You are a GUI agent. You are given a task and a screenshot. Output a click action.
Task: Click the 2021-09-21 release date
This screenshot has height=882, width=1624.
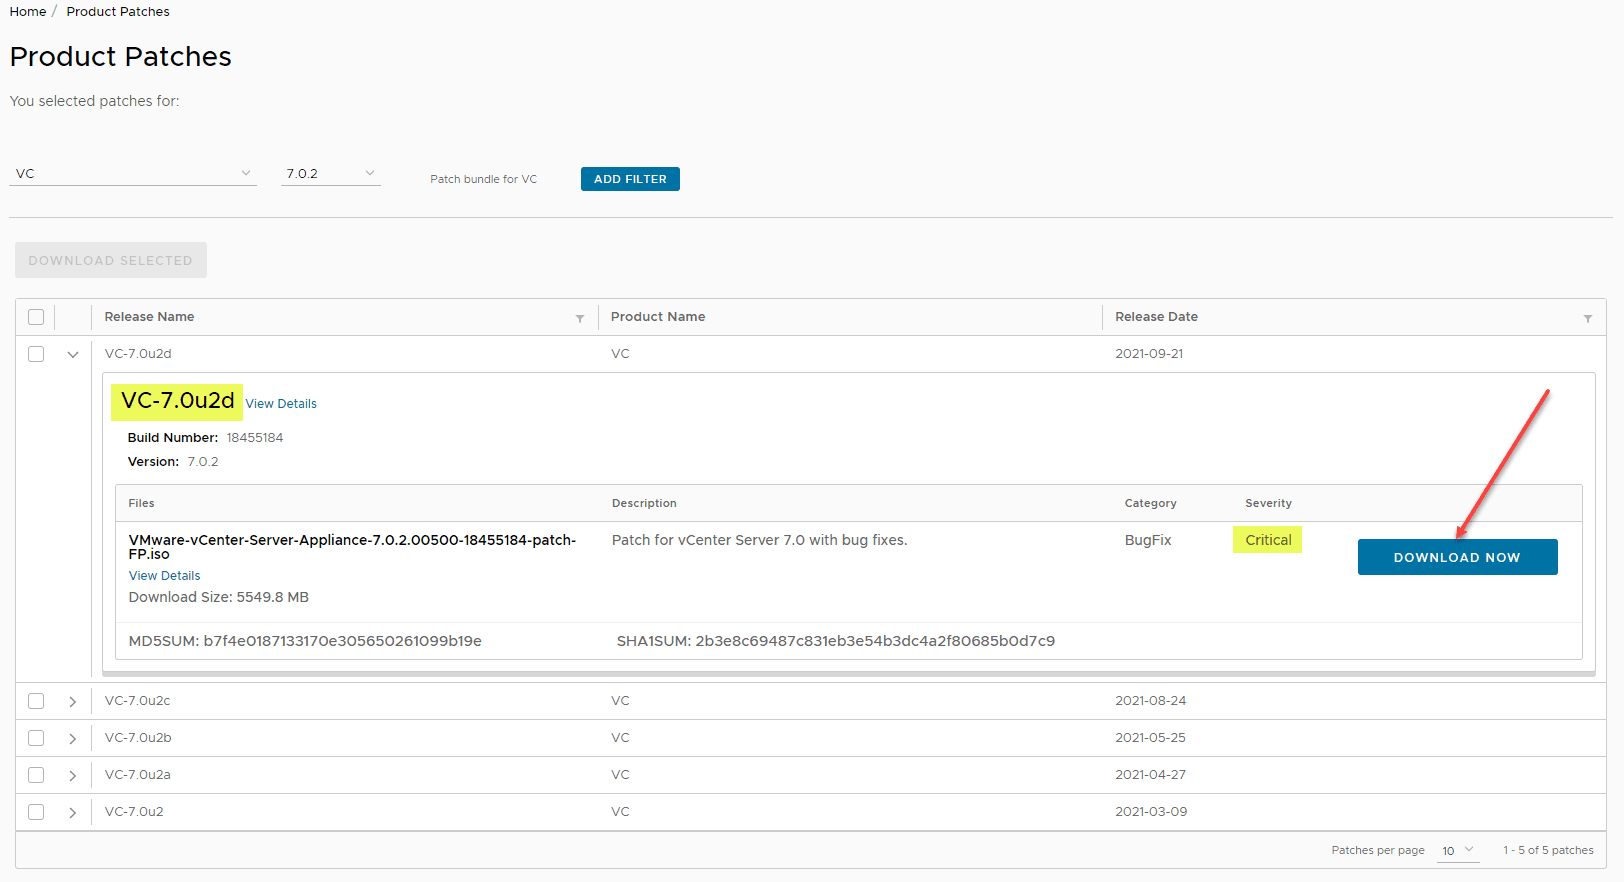point(1149,354)
